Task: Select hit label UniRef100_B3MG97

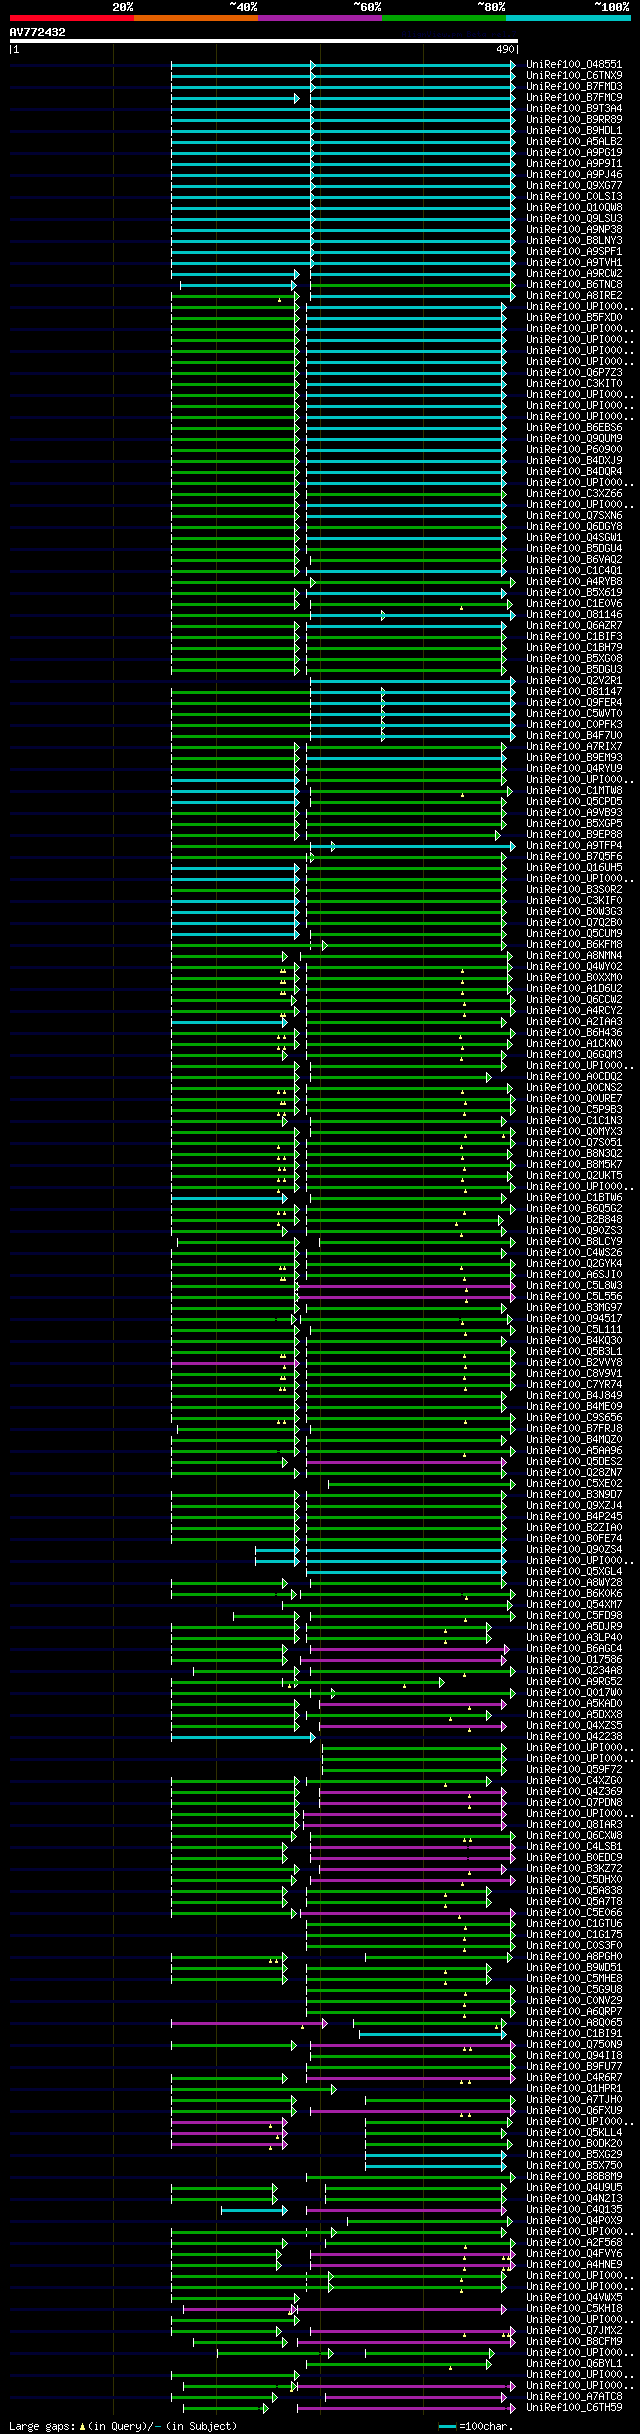Action: tap(574, 1307)
